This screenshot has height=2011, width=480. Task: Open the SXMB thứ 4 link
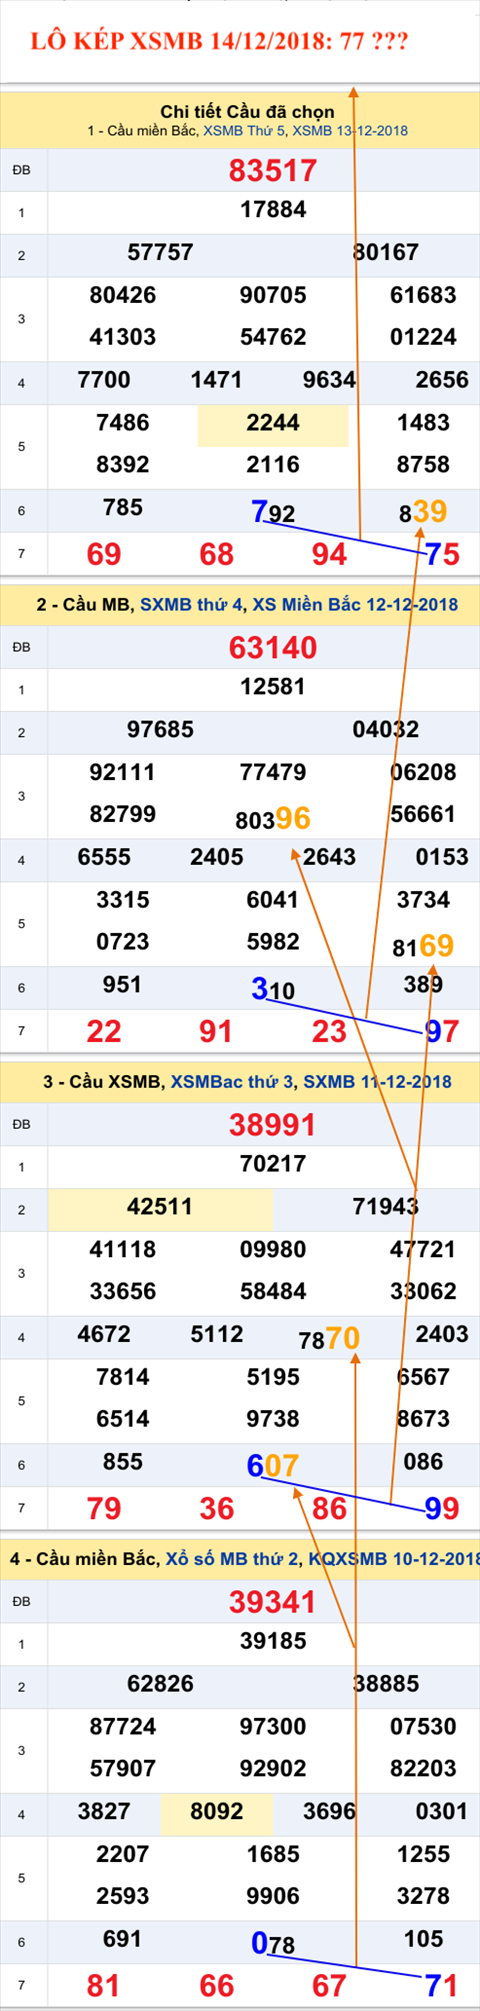(x=191, y=605)
